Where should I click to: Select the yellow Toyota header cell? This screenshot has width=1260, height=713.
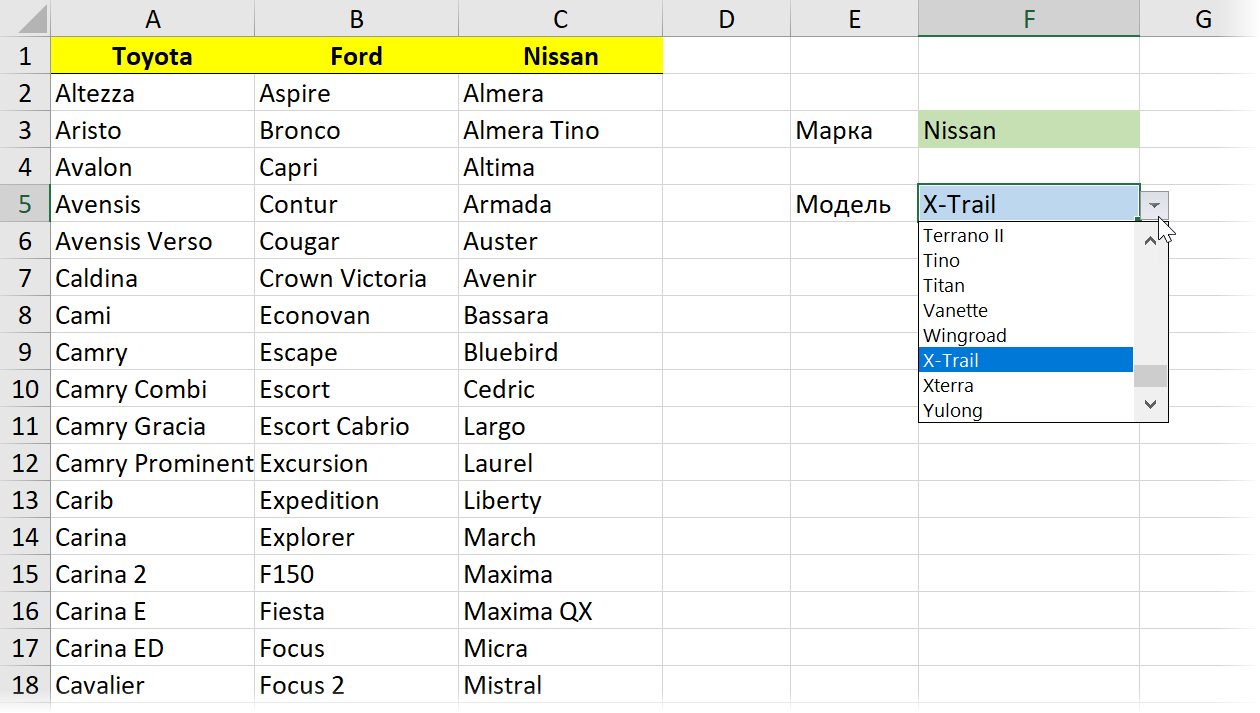coord(152,56)
